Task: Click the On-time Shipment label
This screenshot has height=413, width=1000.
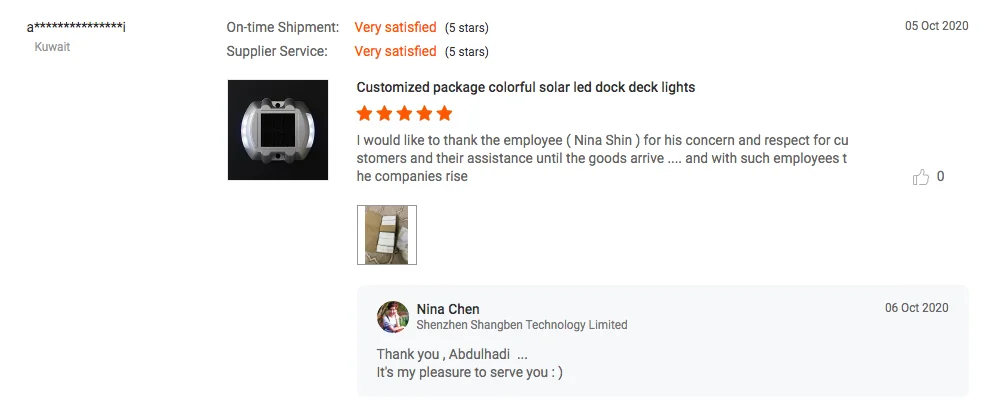Action: 282,27
